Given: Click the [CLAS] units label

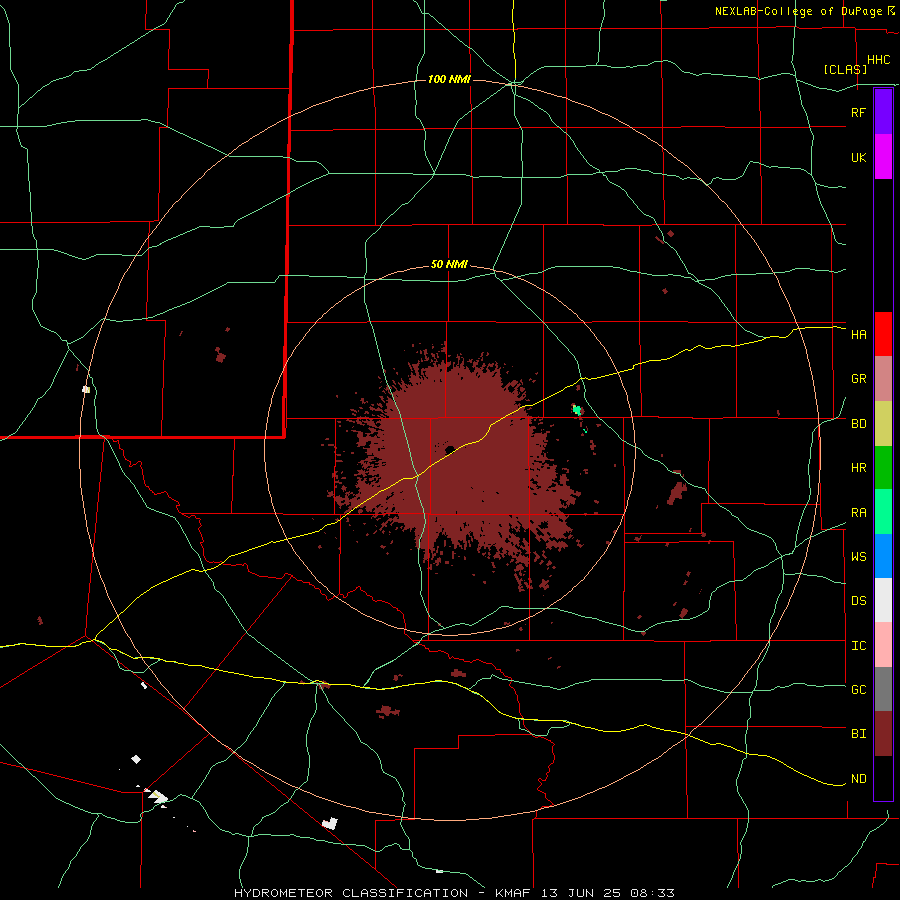Looking at the screenshot, I should click(845, 69).
